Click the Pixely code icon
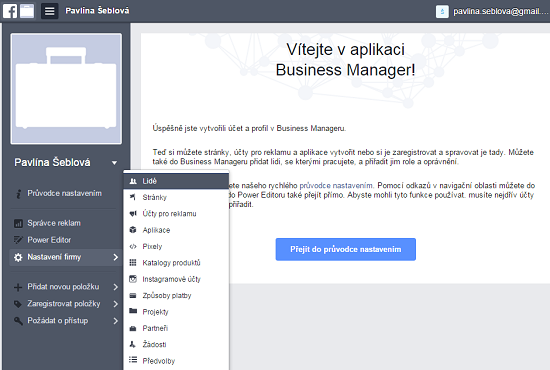 133,247
